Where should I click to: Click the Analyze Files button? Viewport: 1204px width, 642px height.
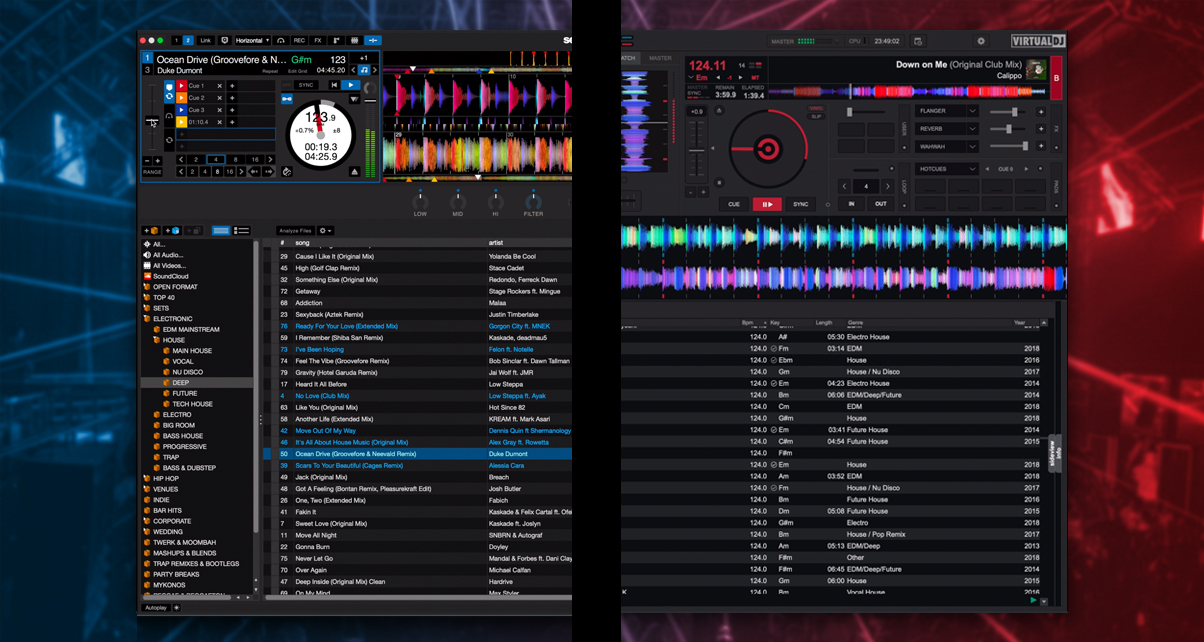click(x=295, y=231)
